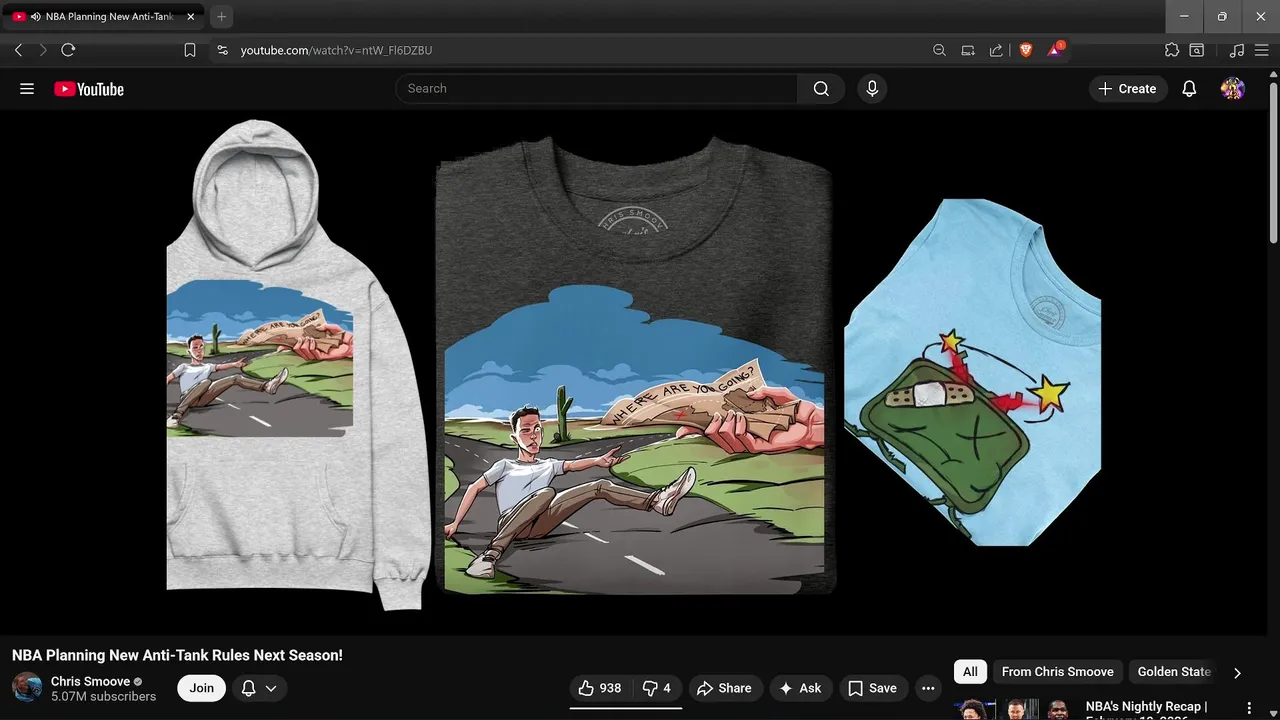
Task: Open notification preferences dropdown for channel
Action: (260, 688)
